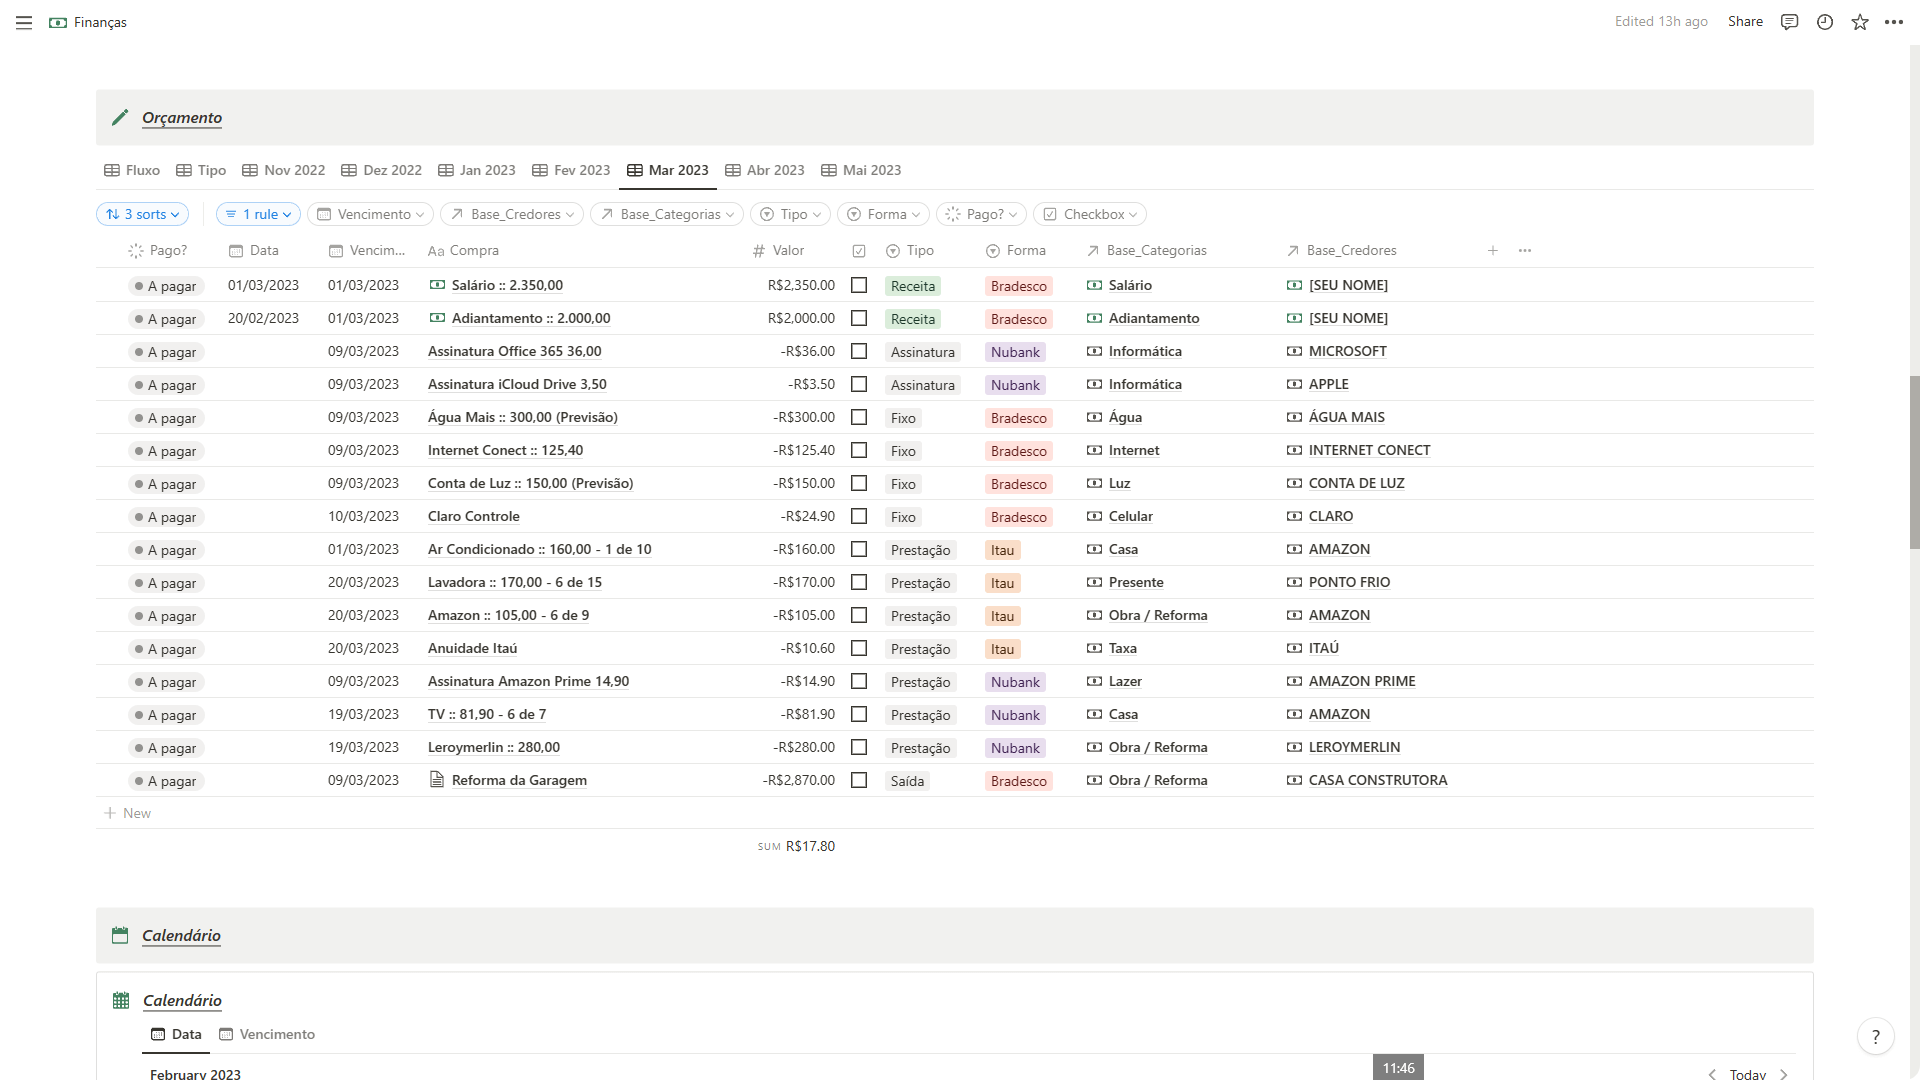
Task: Click the Salário row money icon
Action: point(437,285)
